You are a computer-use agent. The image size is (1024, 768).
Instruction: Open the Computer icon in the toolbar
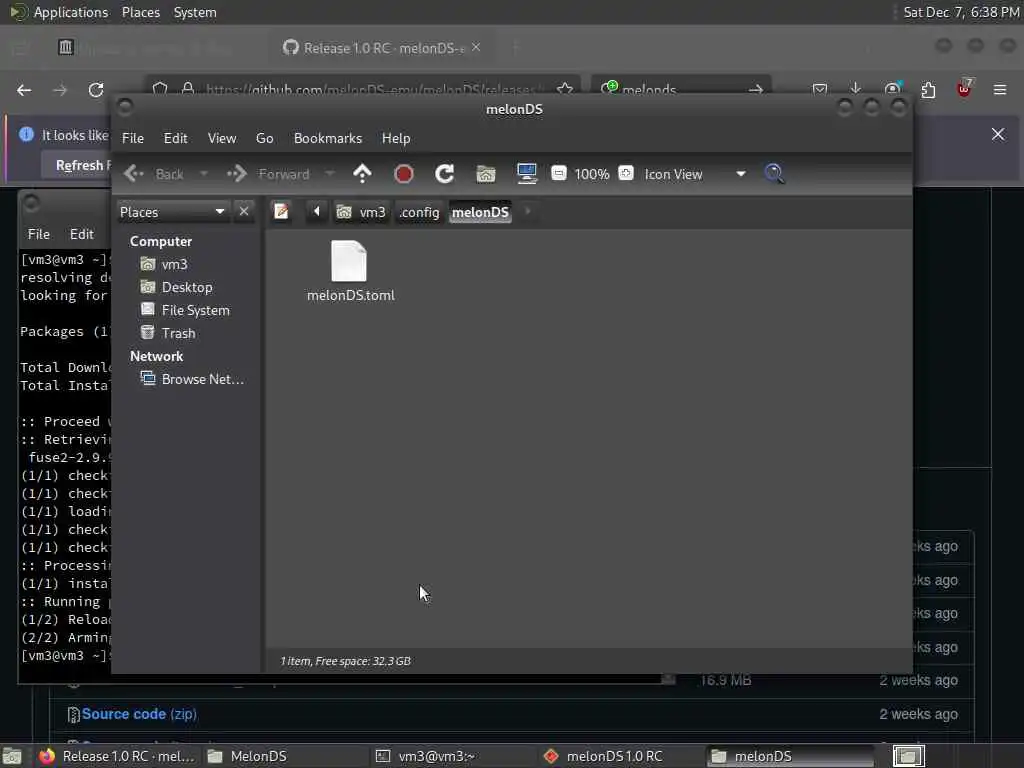526,173
